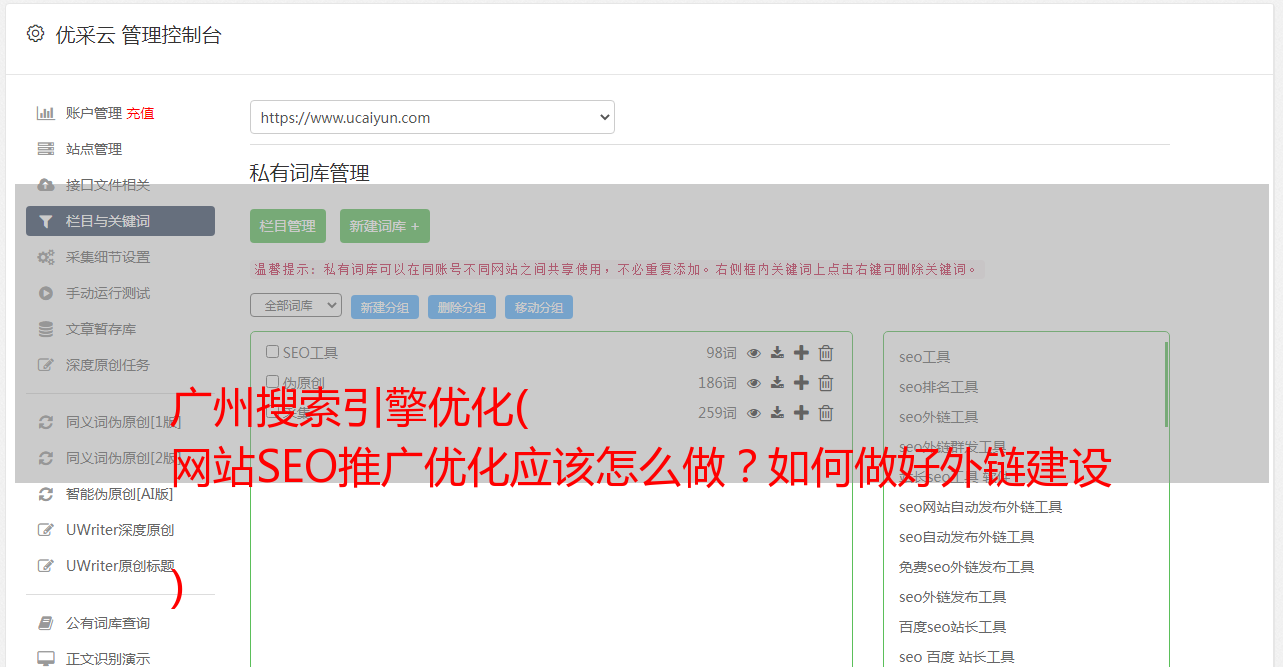The width and height of the screenshot is (1283, 667).
Task: Click the monitor icon for 正文识别演示
Action: click(x=46, y=659)
